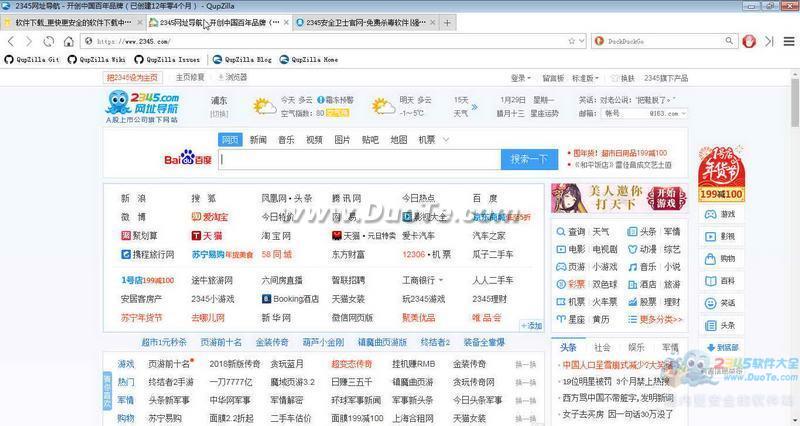The image size is (800, 426).
Task: Go to the browser home page icon
Action: 69,41
